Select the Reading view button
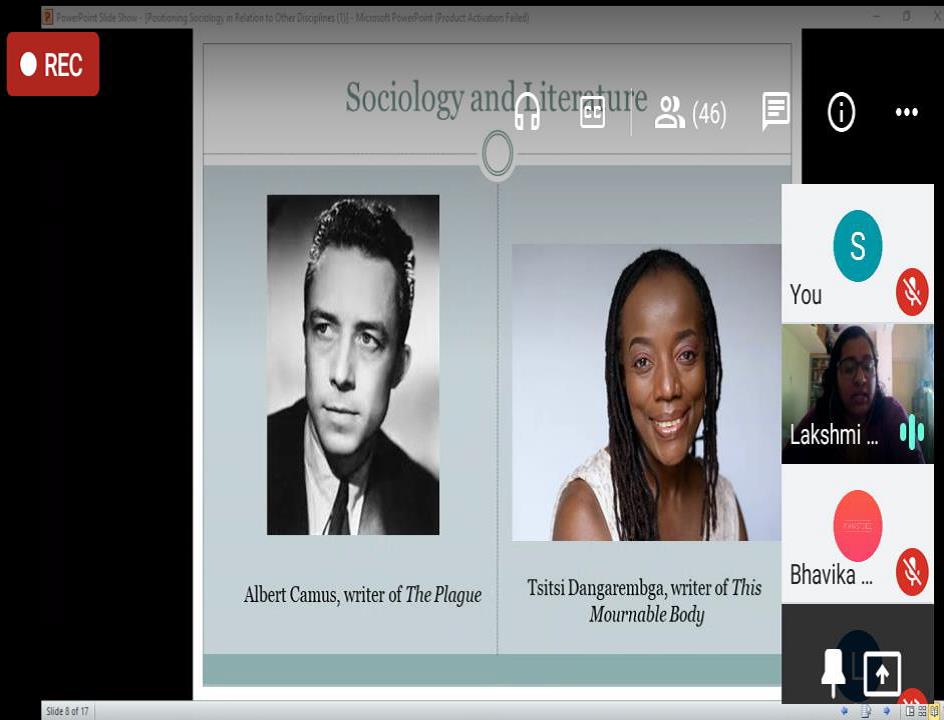944x720 pixels. point(935,711)
